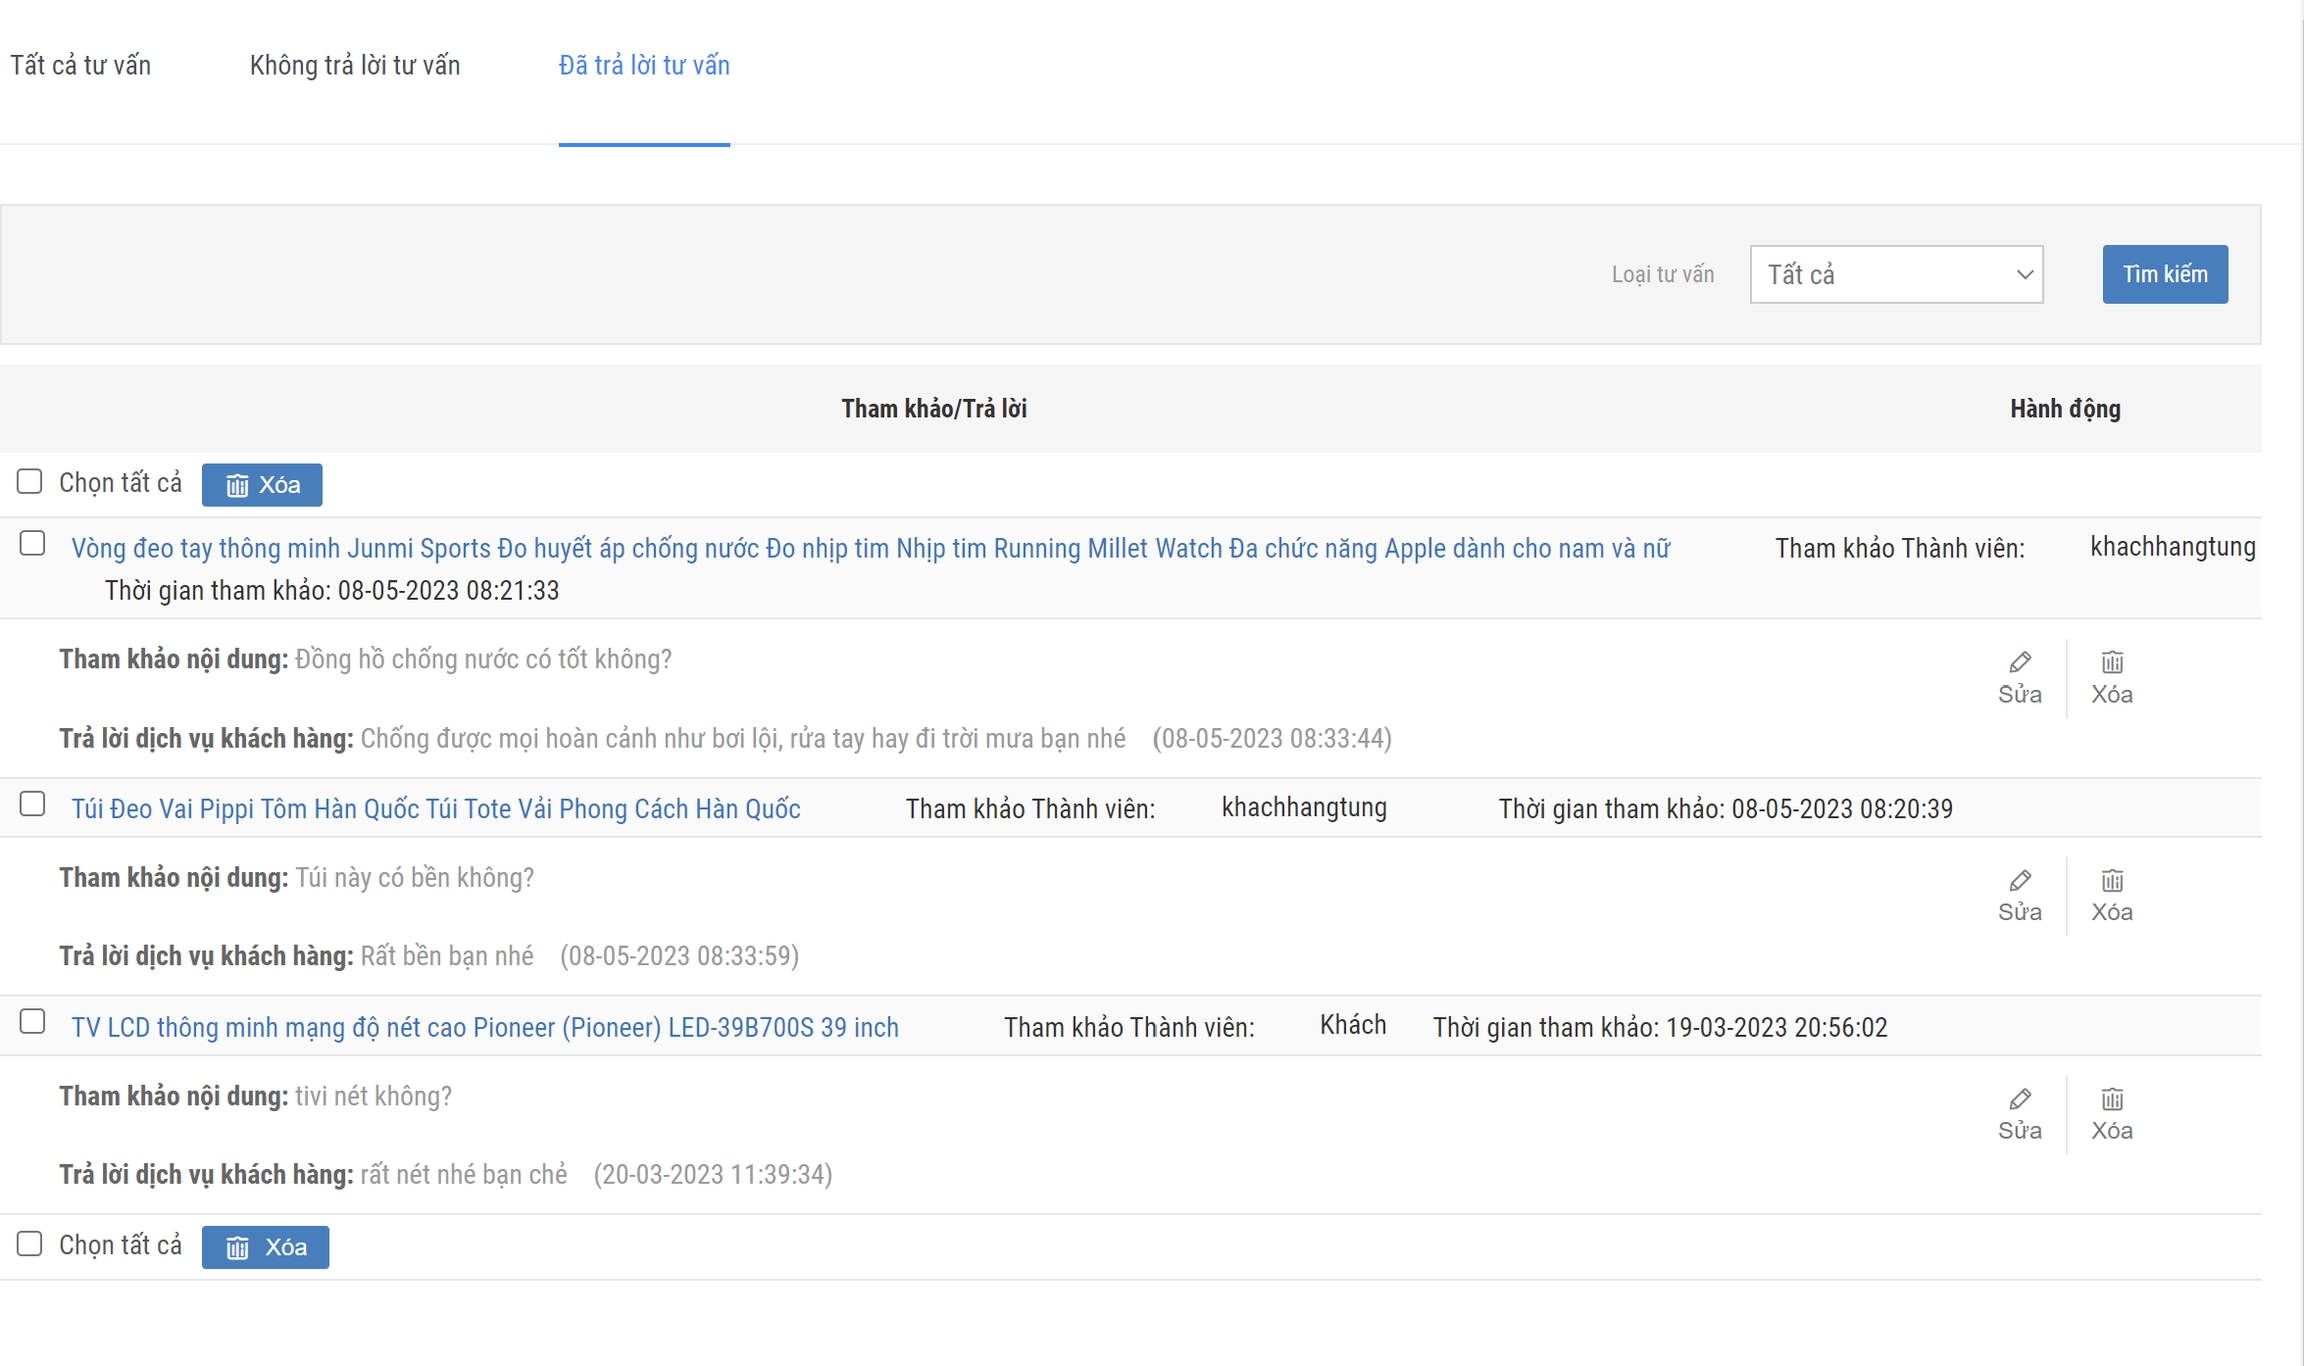Image resolution: width=2304 pixels, height=1366 pixels.
Task: Open the Pioneer LED-39B700S TV product link
Action: click(485, 1027)
